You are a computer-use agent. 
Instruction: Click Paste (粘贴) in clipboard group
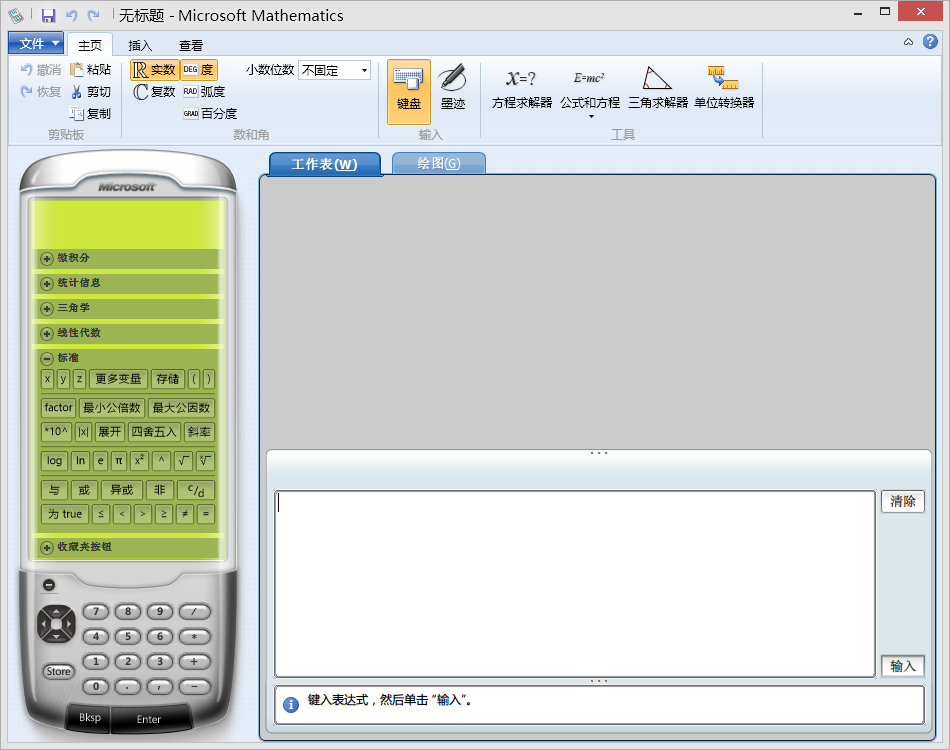tap(91, 70)
